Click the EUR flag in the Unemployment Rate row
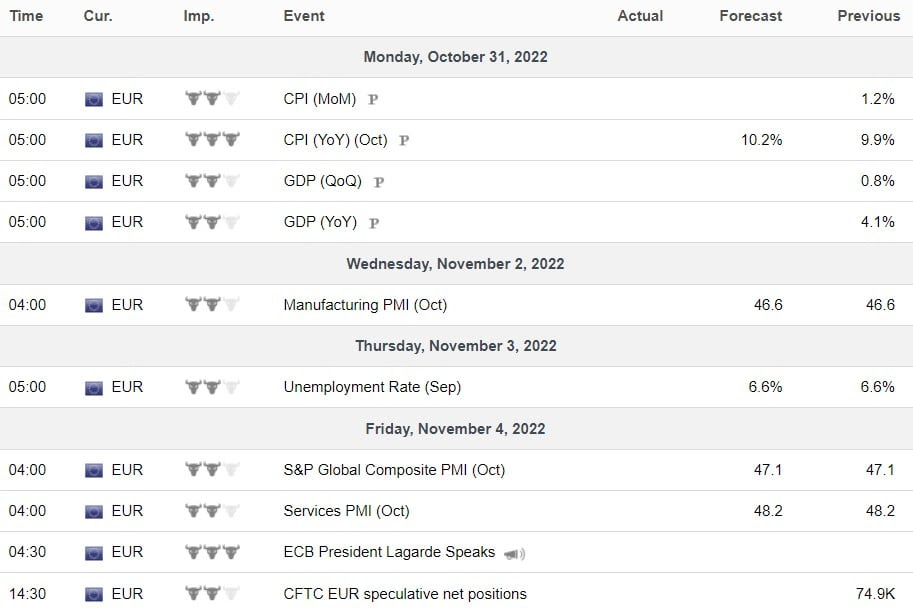Image resolution: width=913 pixels, height=612 pixels. tap(94, 387)
